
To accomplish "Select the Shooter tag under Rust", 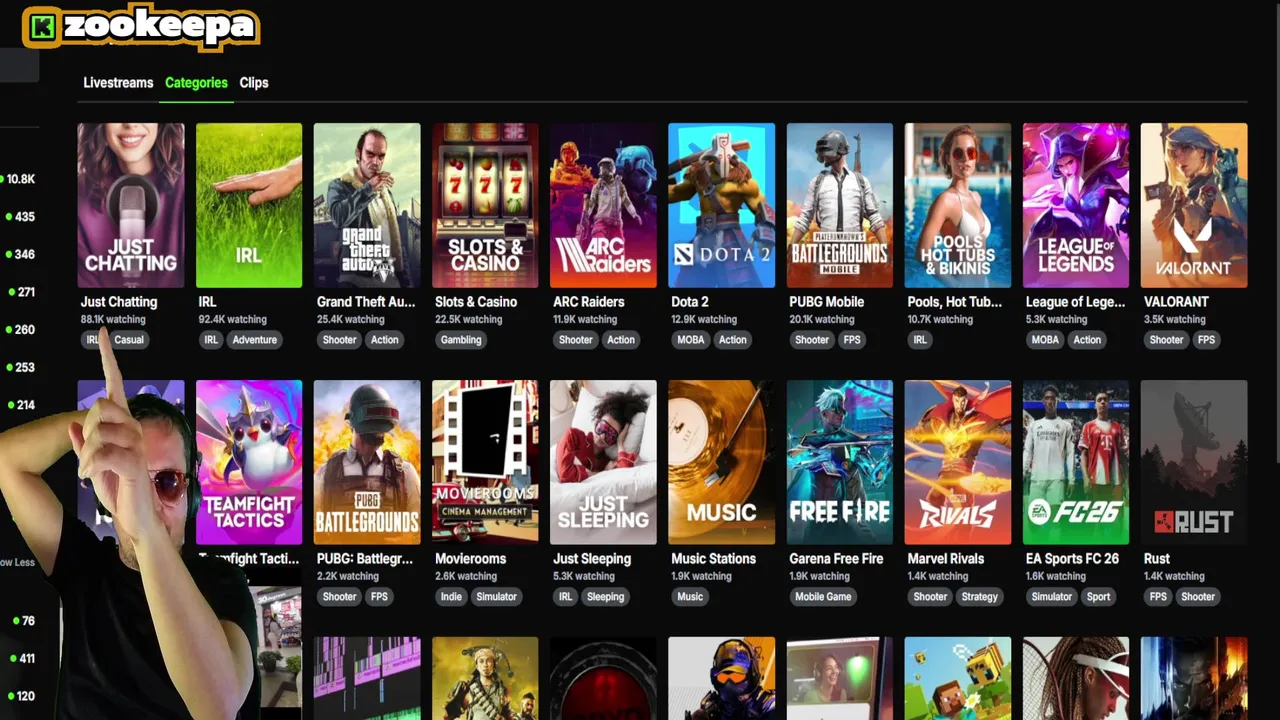I will [x=1198, y=597].
